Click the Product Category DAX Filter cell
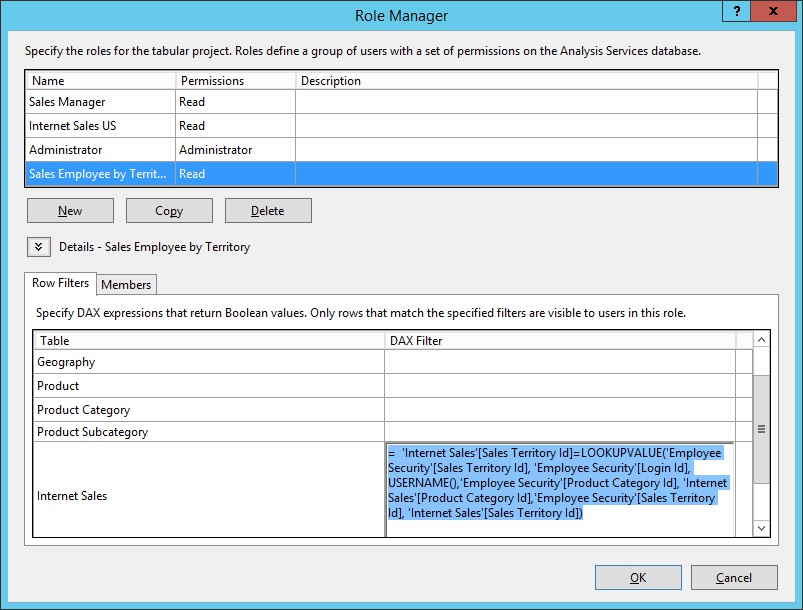 (x=559, y=410)
